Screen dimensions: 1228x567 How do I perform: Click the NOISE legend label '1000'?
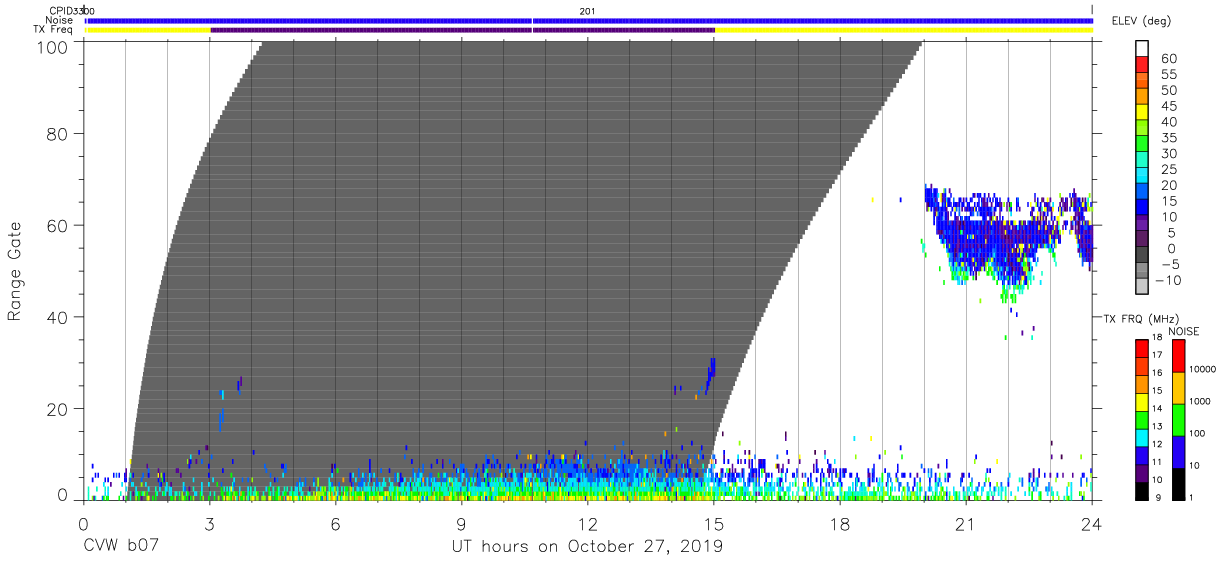1201,401
